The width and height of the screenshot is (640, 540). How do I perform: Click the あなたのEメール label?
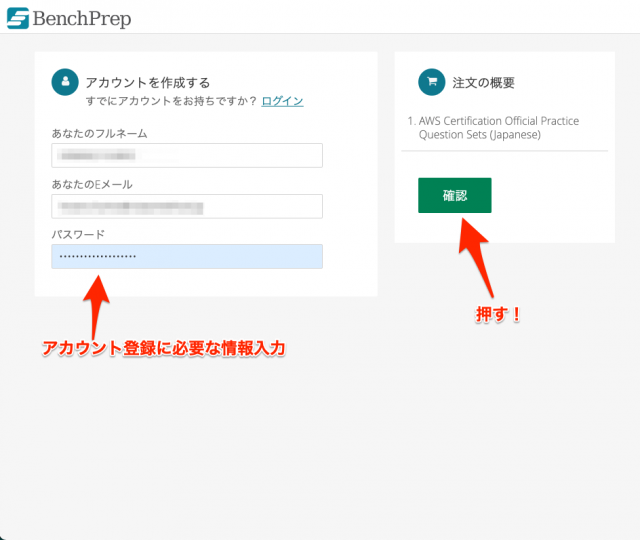tap(92, 184)
